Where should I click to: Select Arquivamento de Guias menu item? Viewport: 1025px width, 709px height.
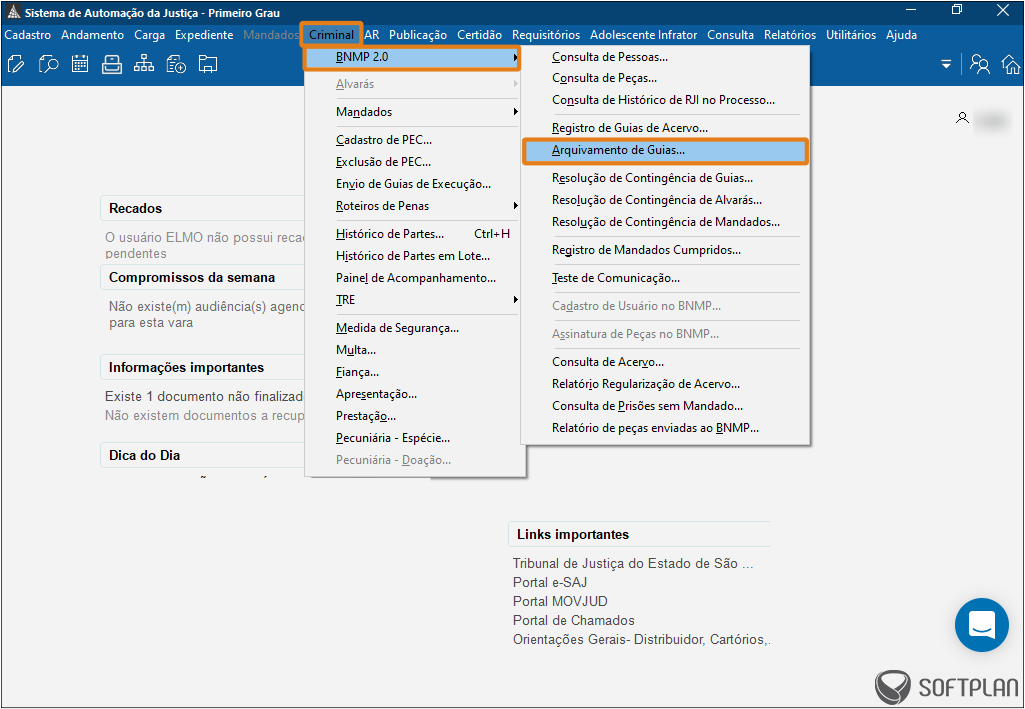(x=665, y=150)
